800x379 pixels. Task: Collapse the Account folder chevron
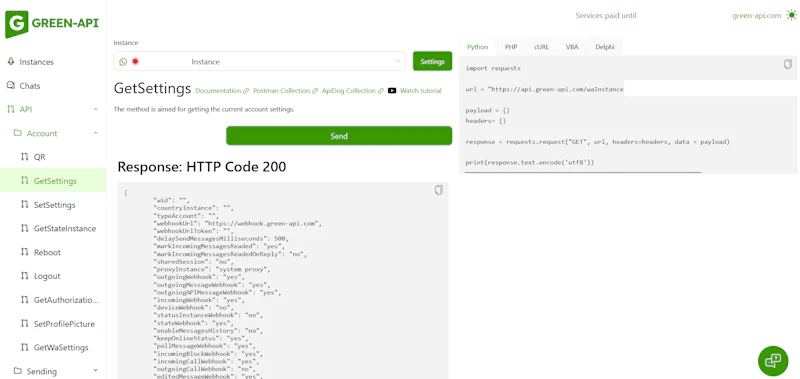tap(95, 133)
